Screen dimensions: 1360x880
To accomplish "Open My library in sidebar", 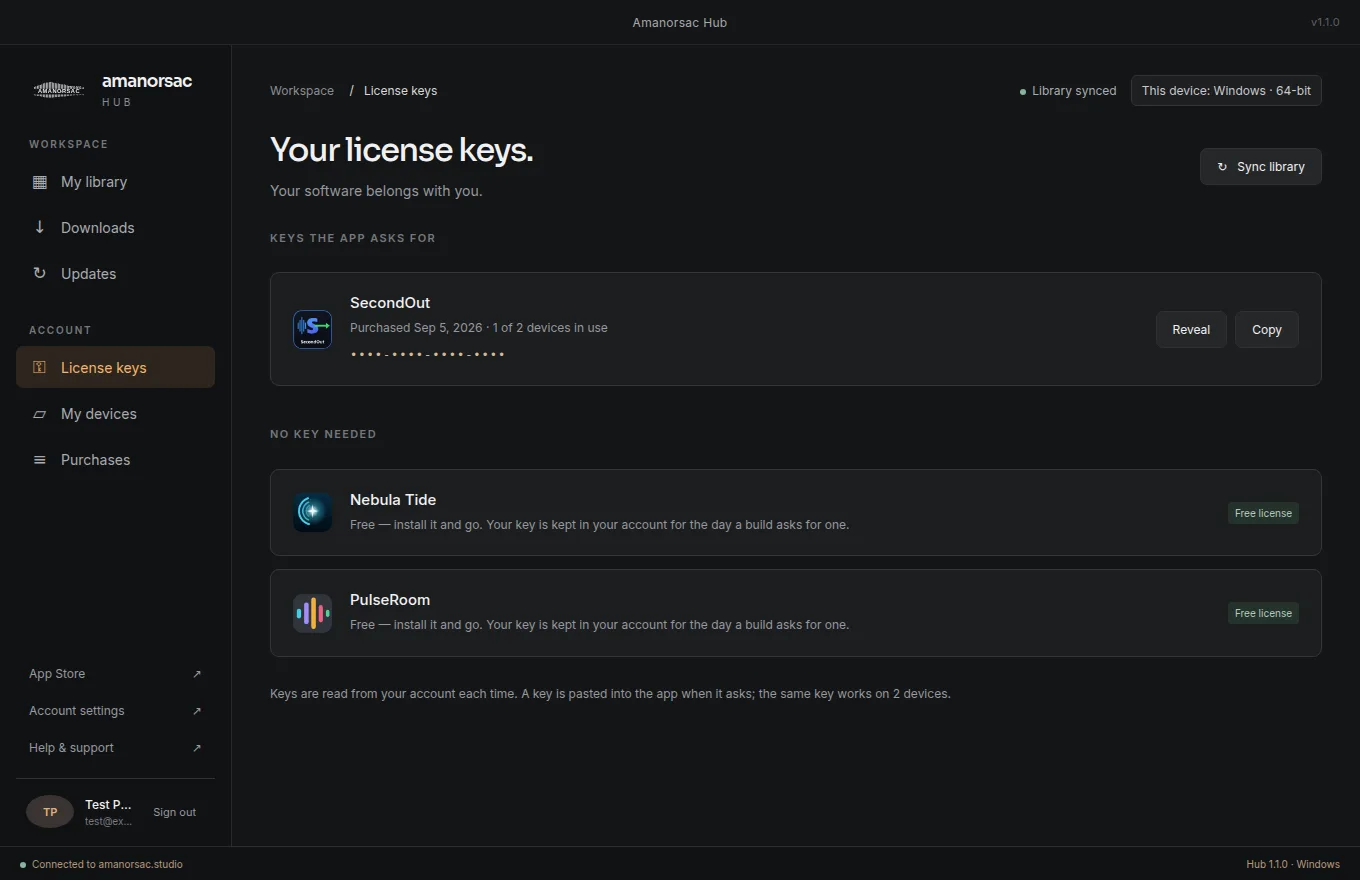I will click(115, 182).
